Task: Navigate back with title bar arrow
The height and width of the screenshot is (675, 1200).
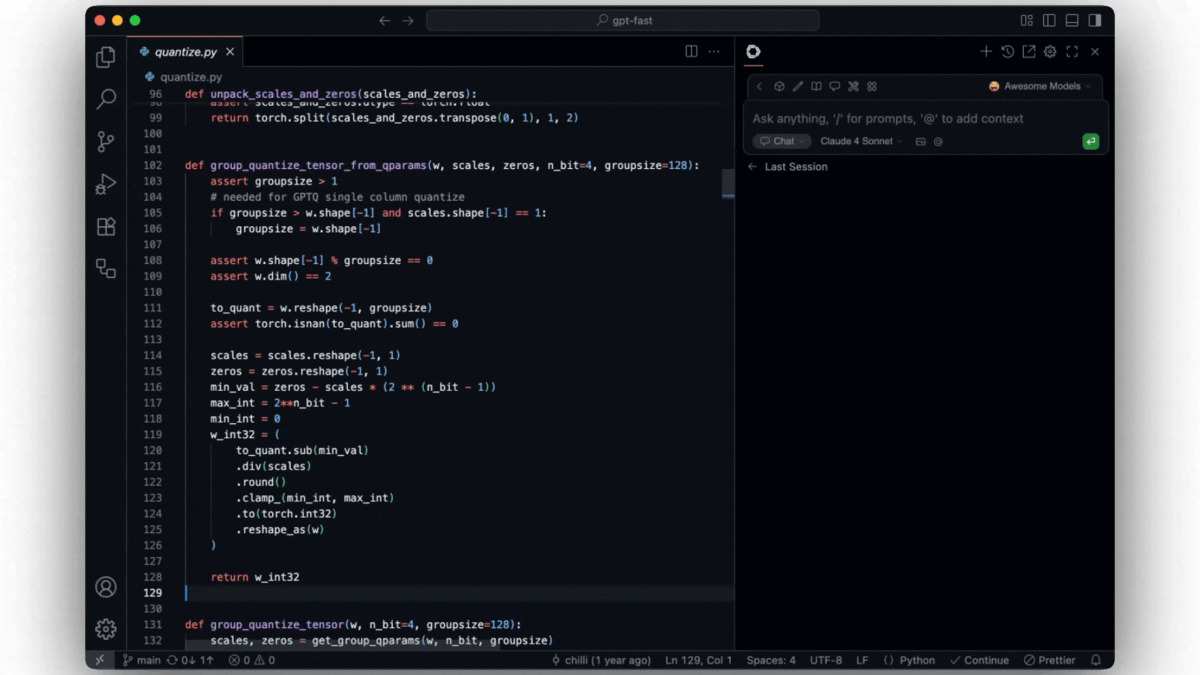Action: tap(385, 20)
